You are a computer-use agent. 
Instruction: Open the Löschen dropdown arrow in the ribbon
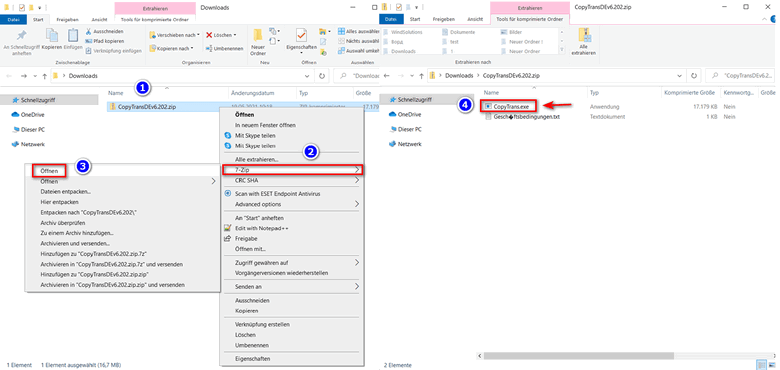click(235, 35)
